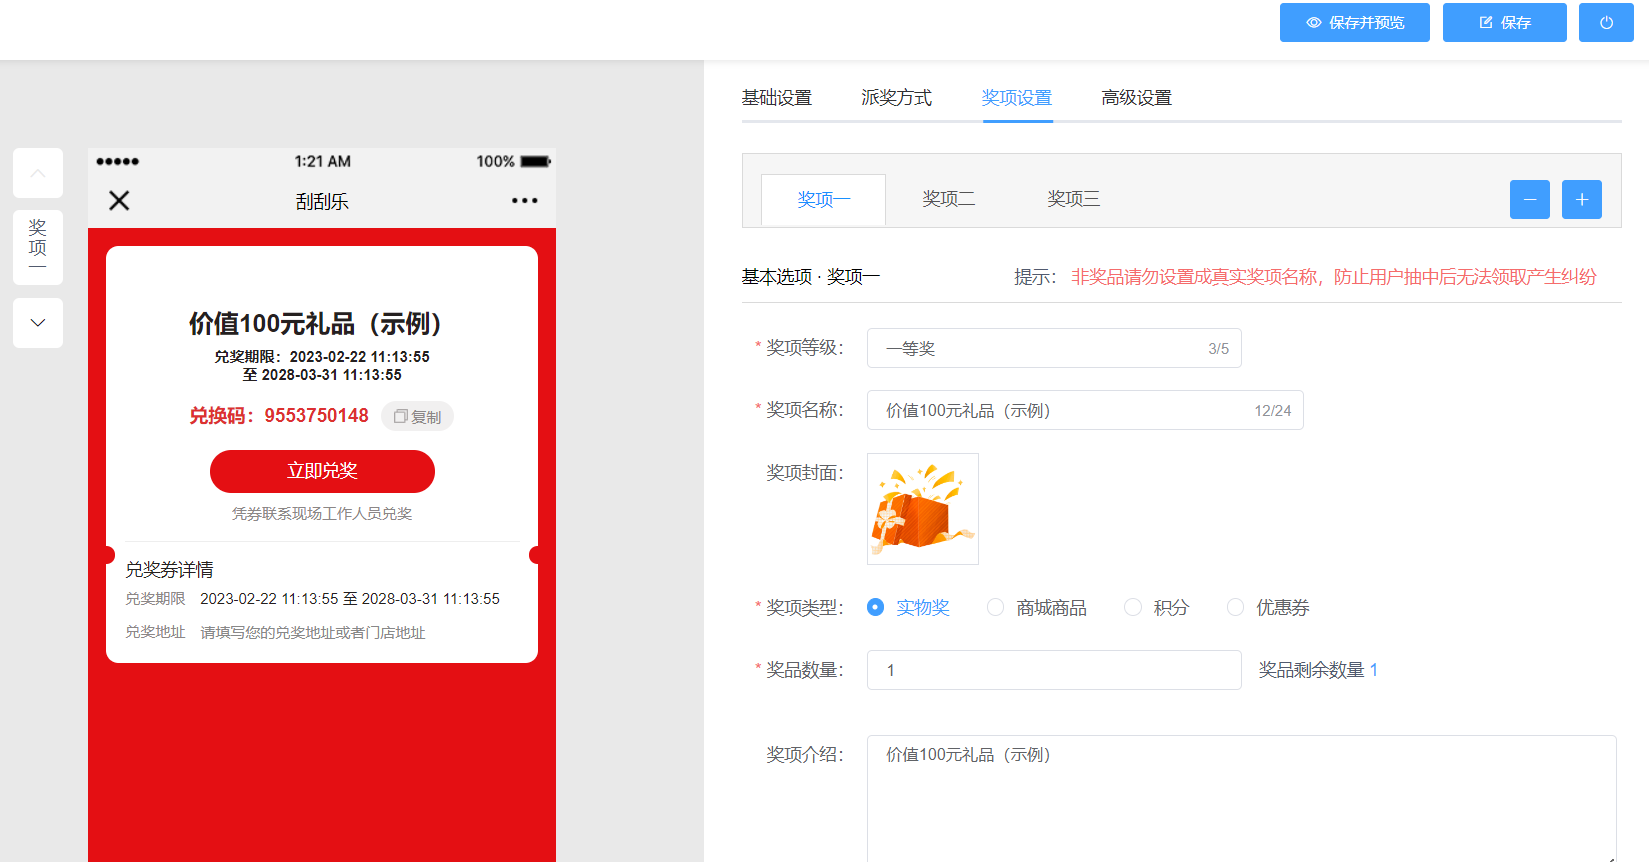Select the 奖项设置 tab
1649x862 pixels.
tap(1017, 98)
